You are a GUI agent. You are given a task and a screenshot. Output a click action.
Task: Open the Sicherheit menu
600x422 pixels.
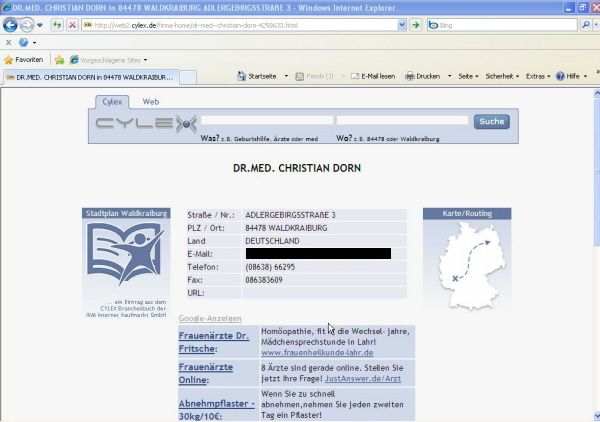502,76
